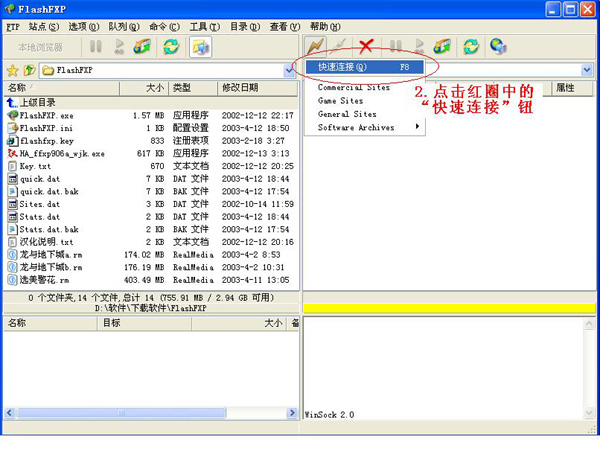Viewport: 600px width, 457px height.
Task: Choose Game Sites from the menu
Action: point(340,101)
